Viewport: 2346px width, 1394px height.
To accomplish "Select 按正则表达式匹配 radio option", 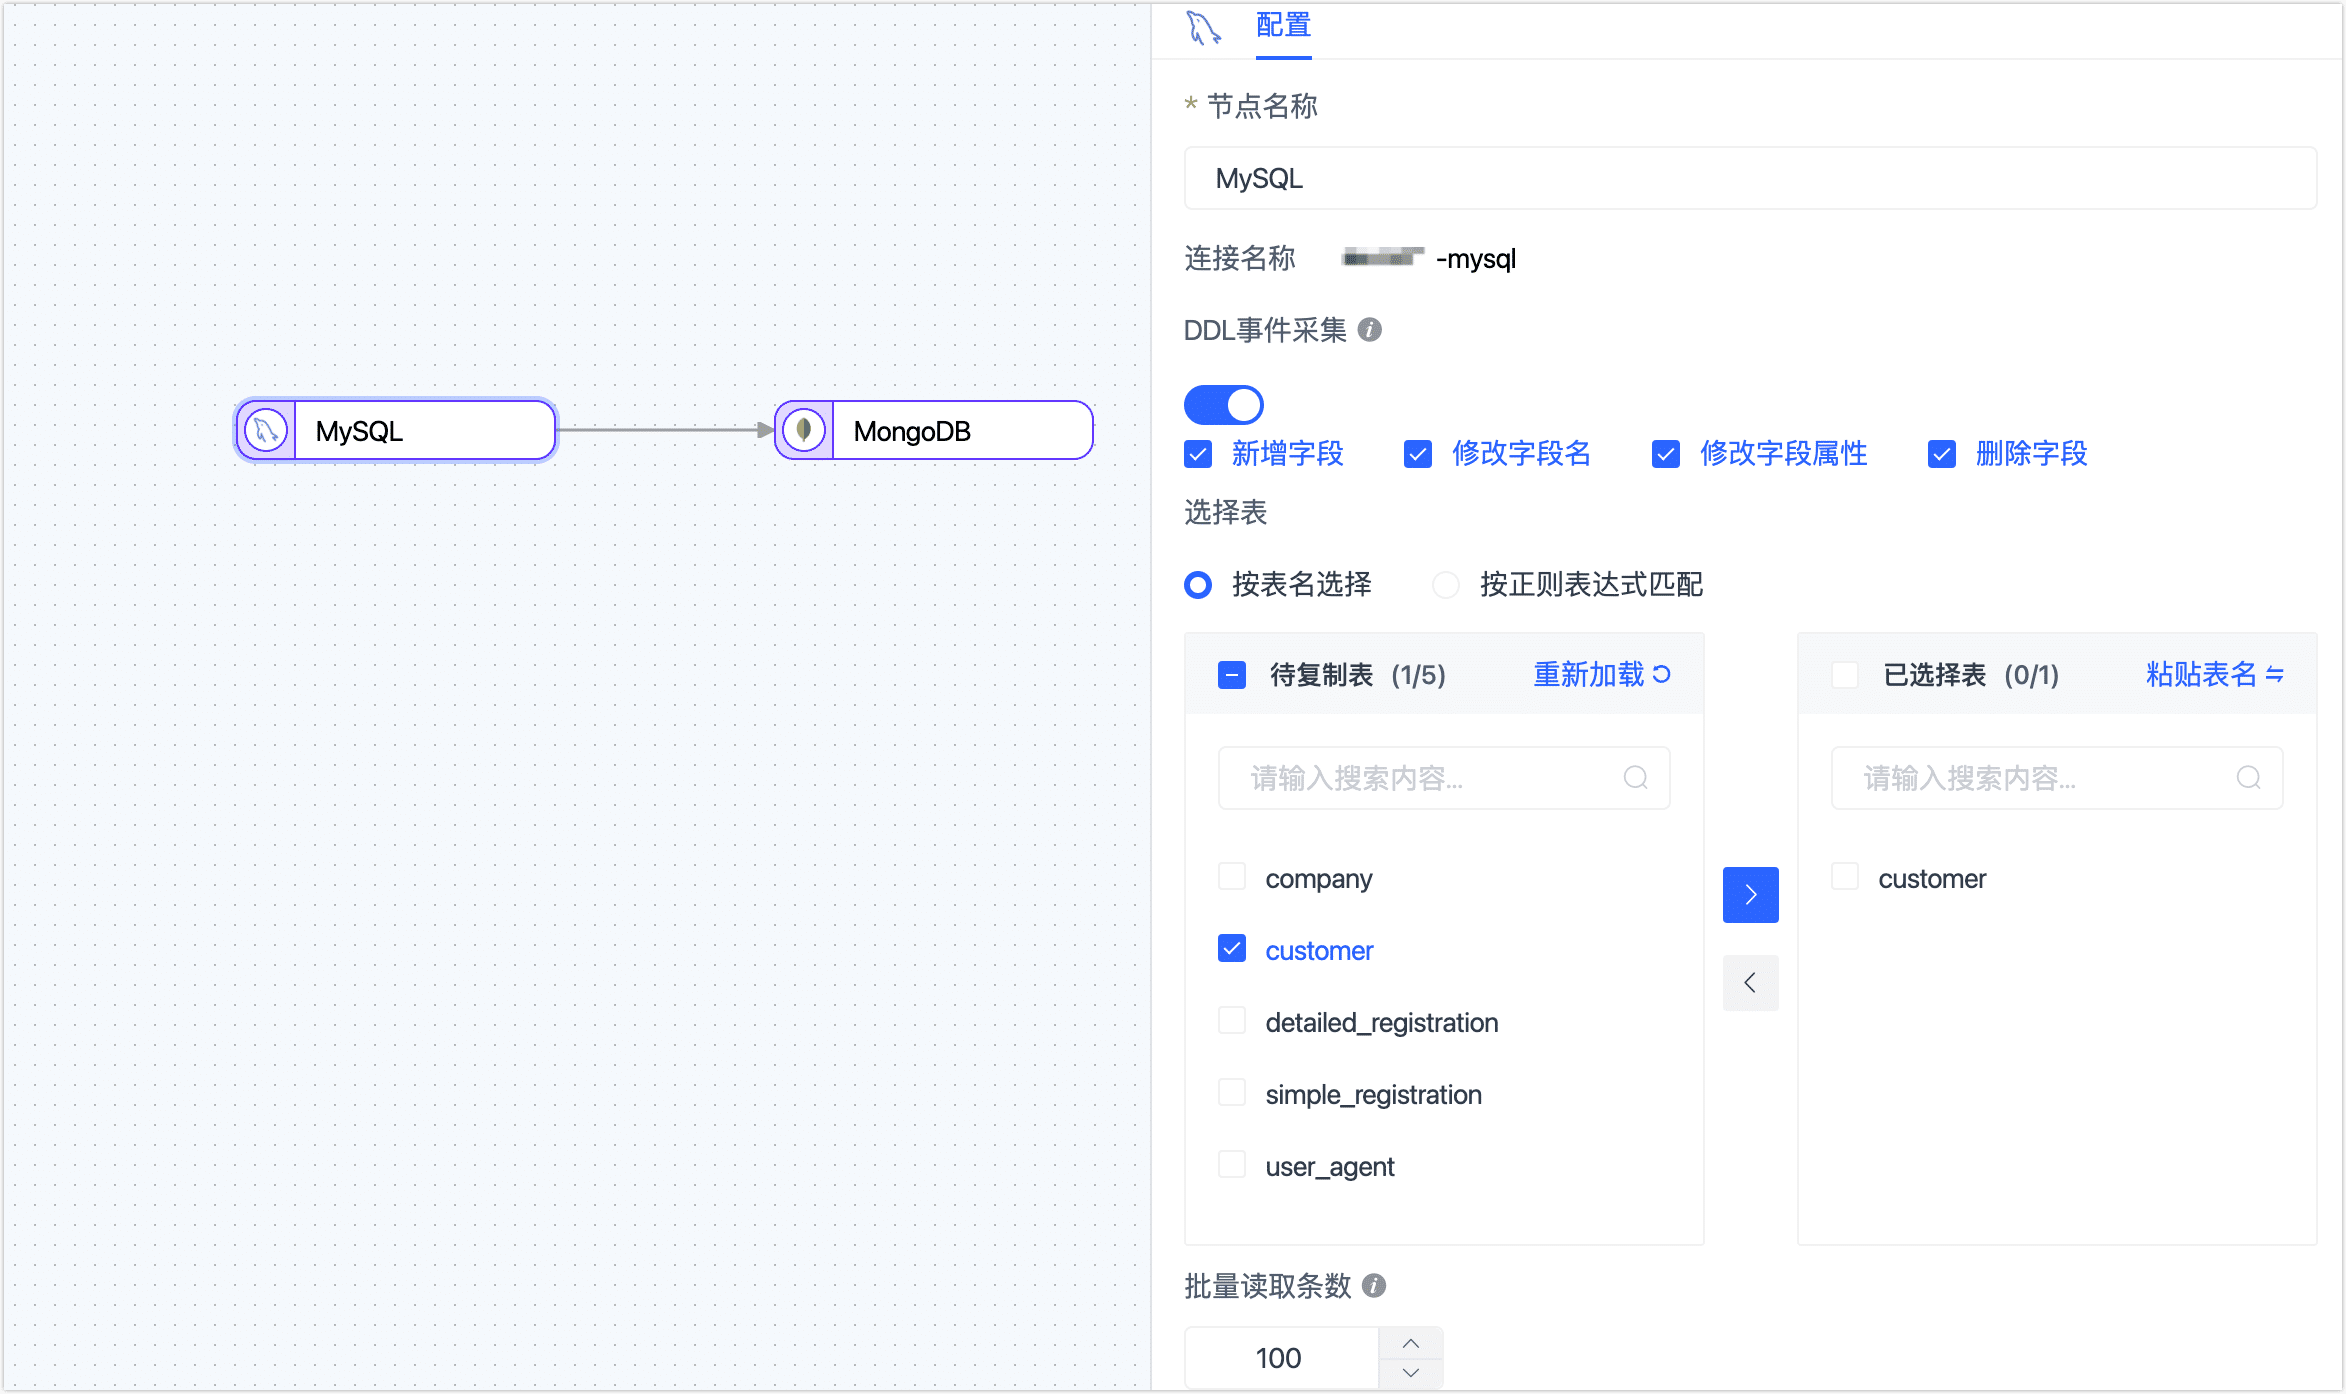I will point(1446,585).
